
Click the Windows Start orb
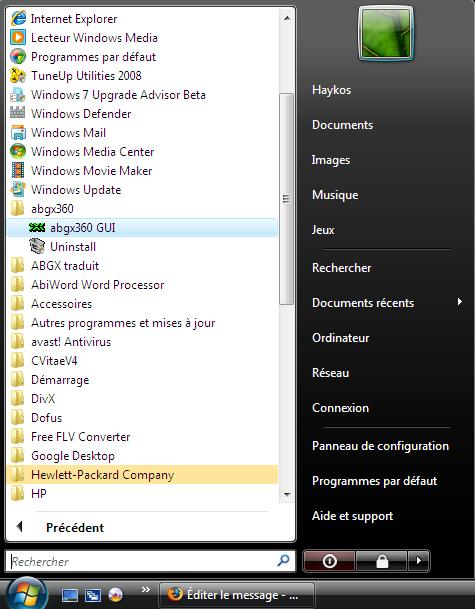coord(27,594)
